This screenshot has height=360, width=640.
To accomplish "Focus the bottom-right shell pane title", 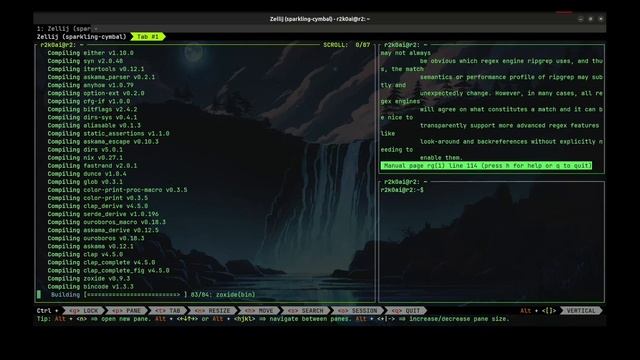I will (x=406, y=182).
